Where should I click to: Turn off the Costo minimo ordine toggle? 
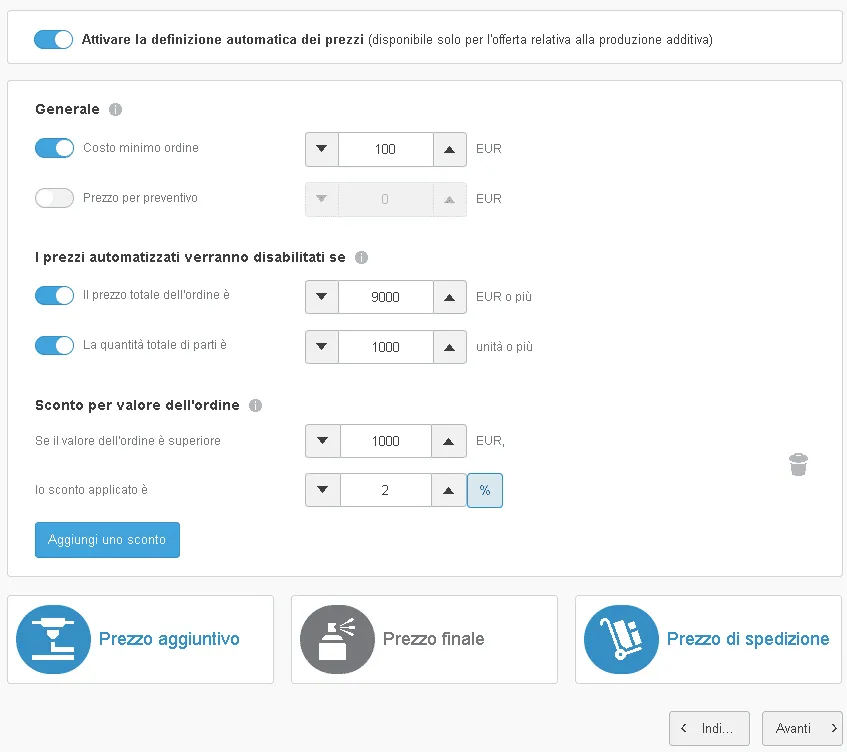[x=55, y=147]
